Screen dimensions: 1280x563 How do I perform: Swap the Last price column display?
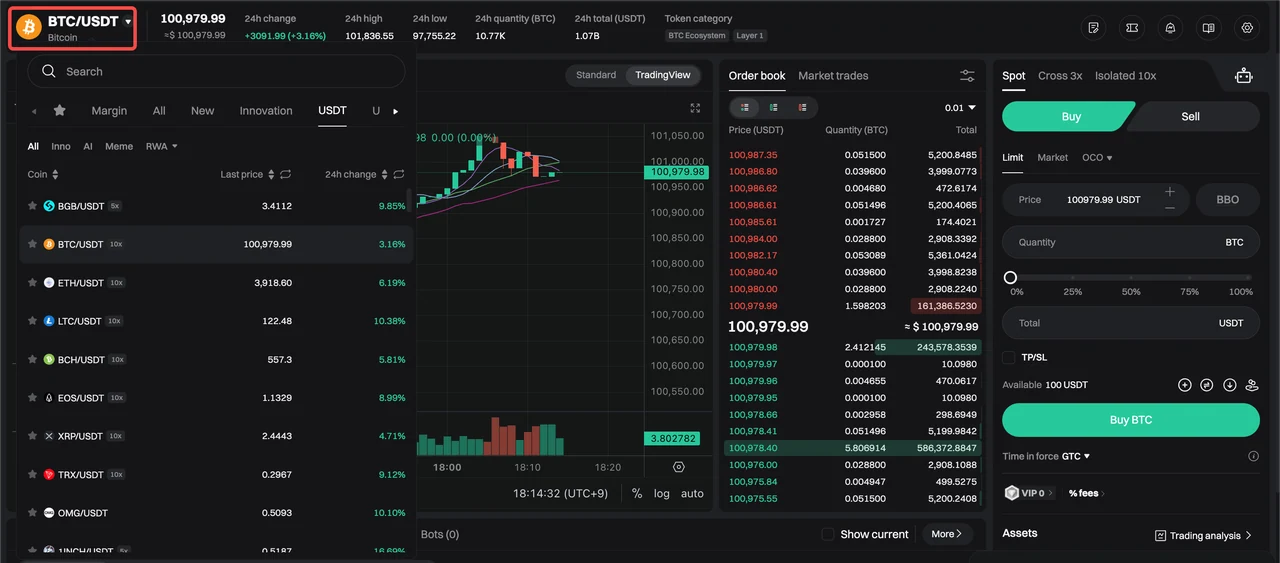[285, 174]
